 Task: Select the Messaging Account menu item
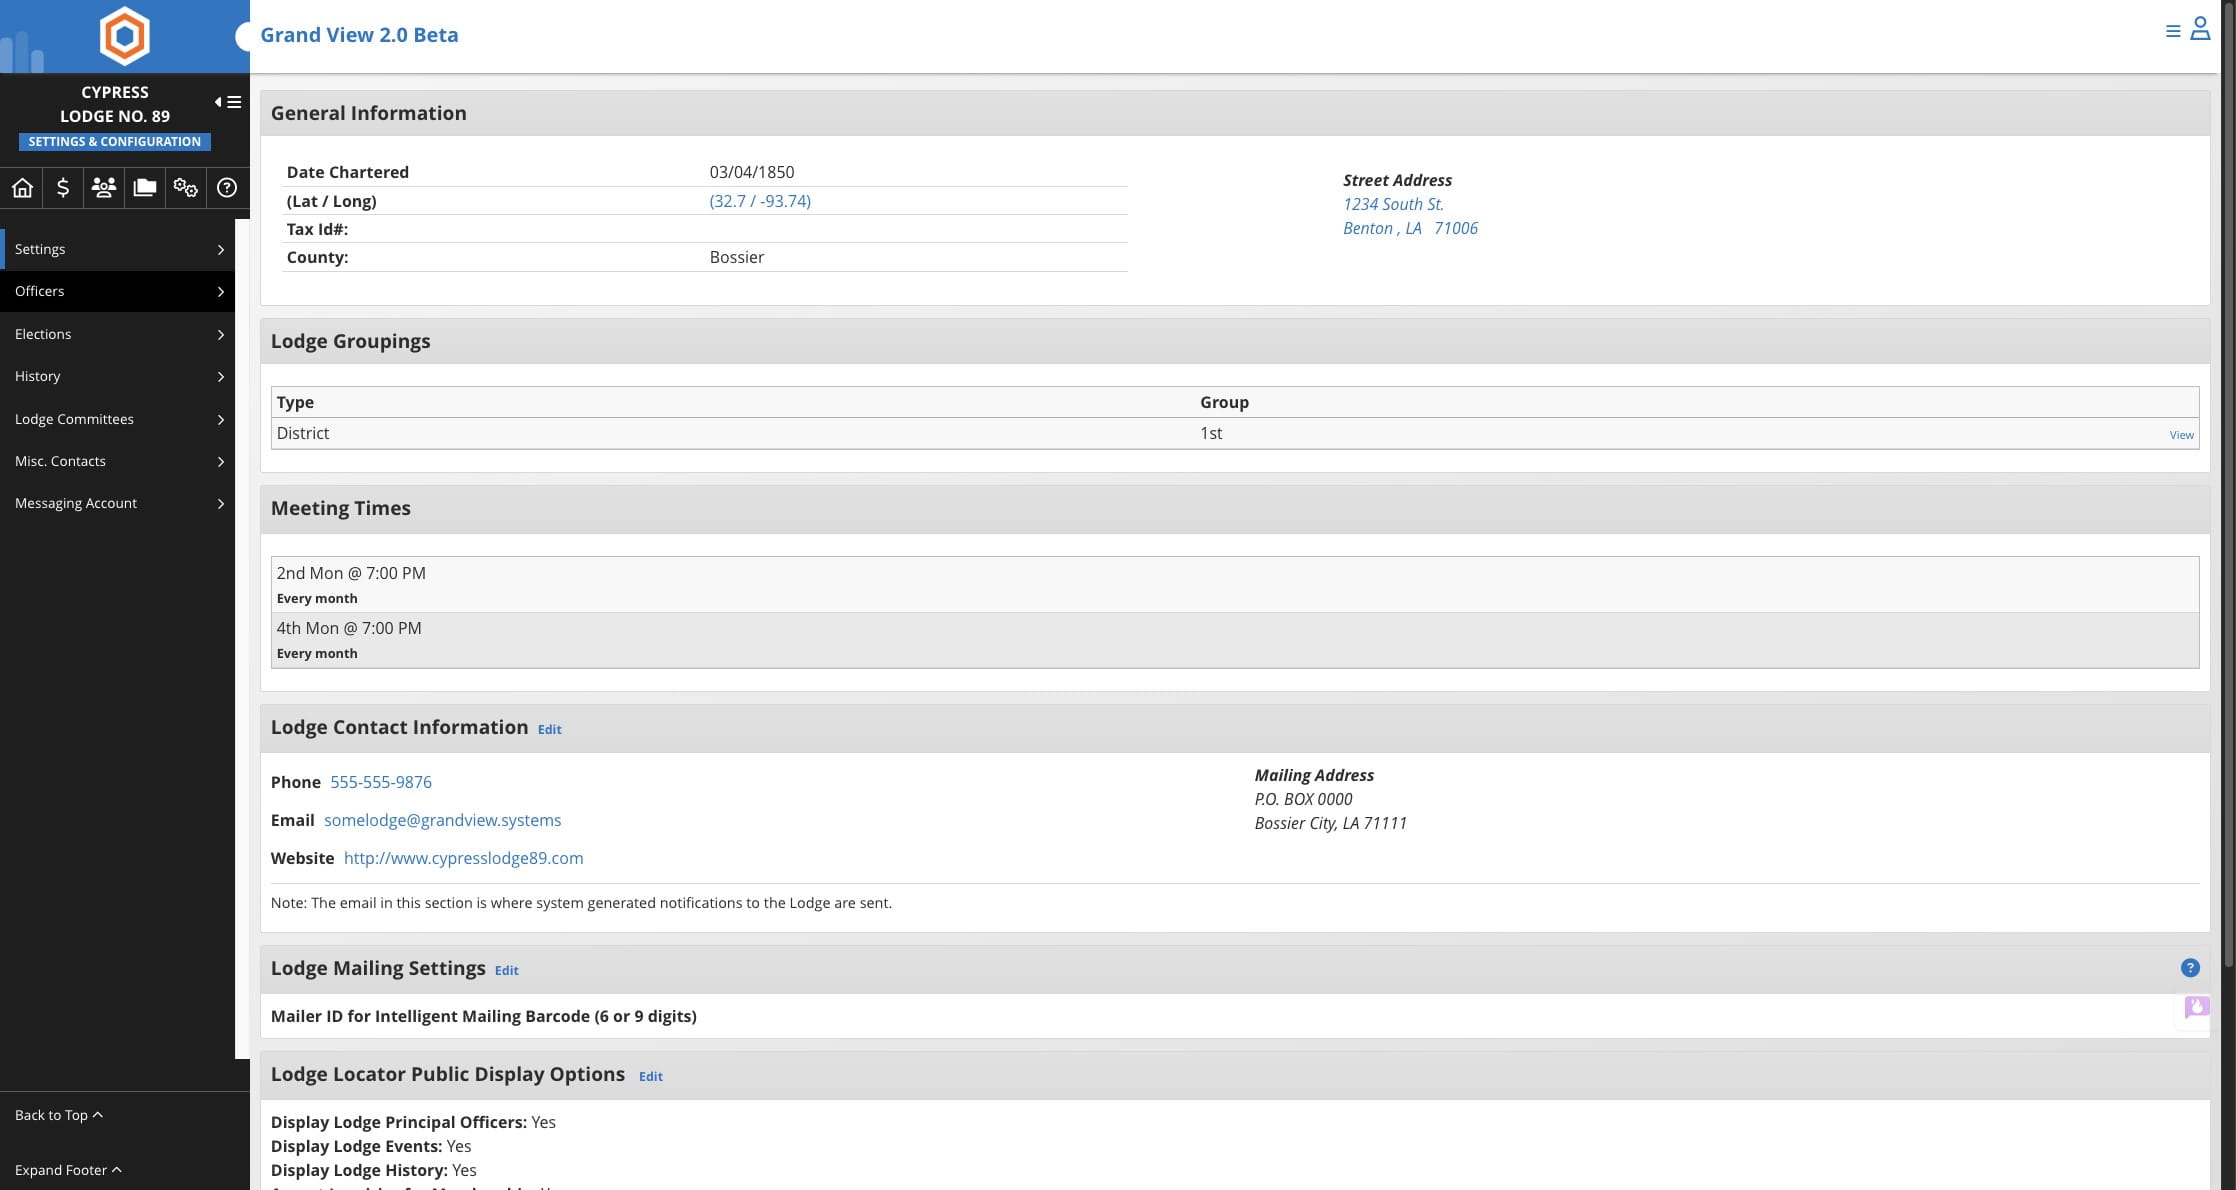click(x=118, y=503)
